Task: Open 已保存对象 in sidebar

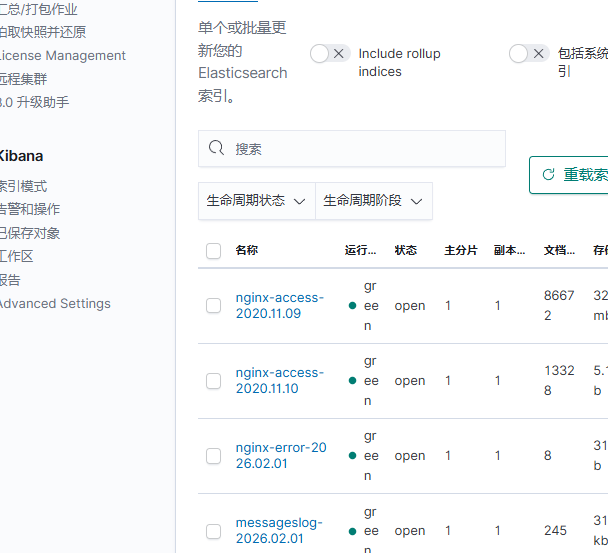Action: (30, 233)
